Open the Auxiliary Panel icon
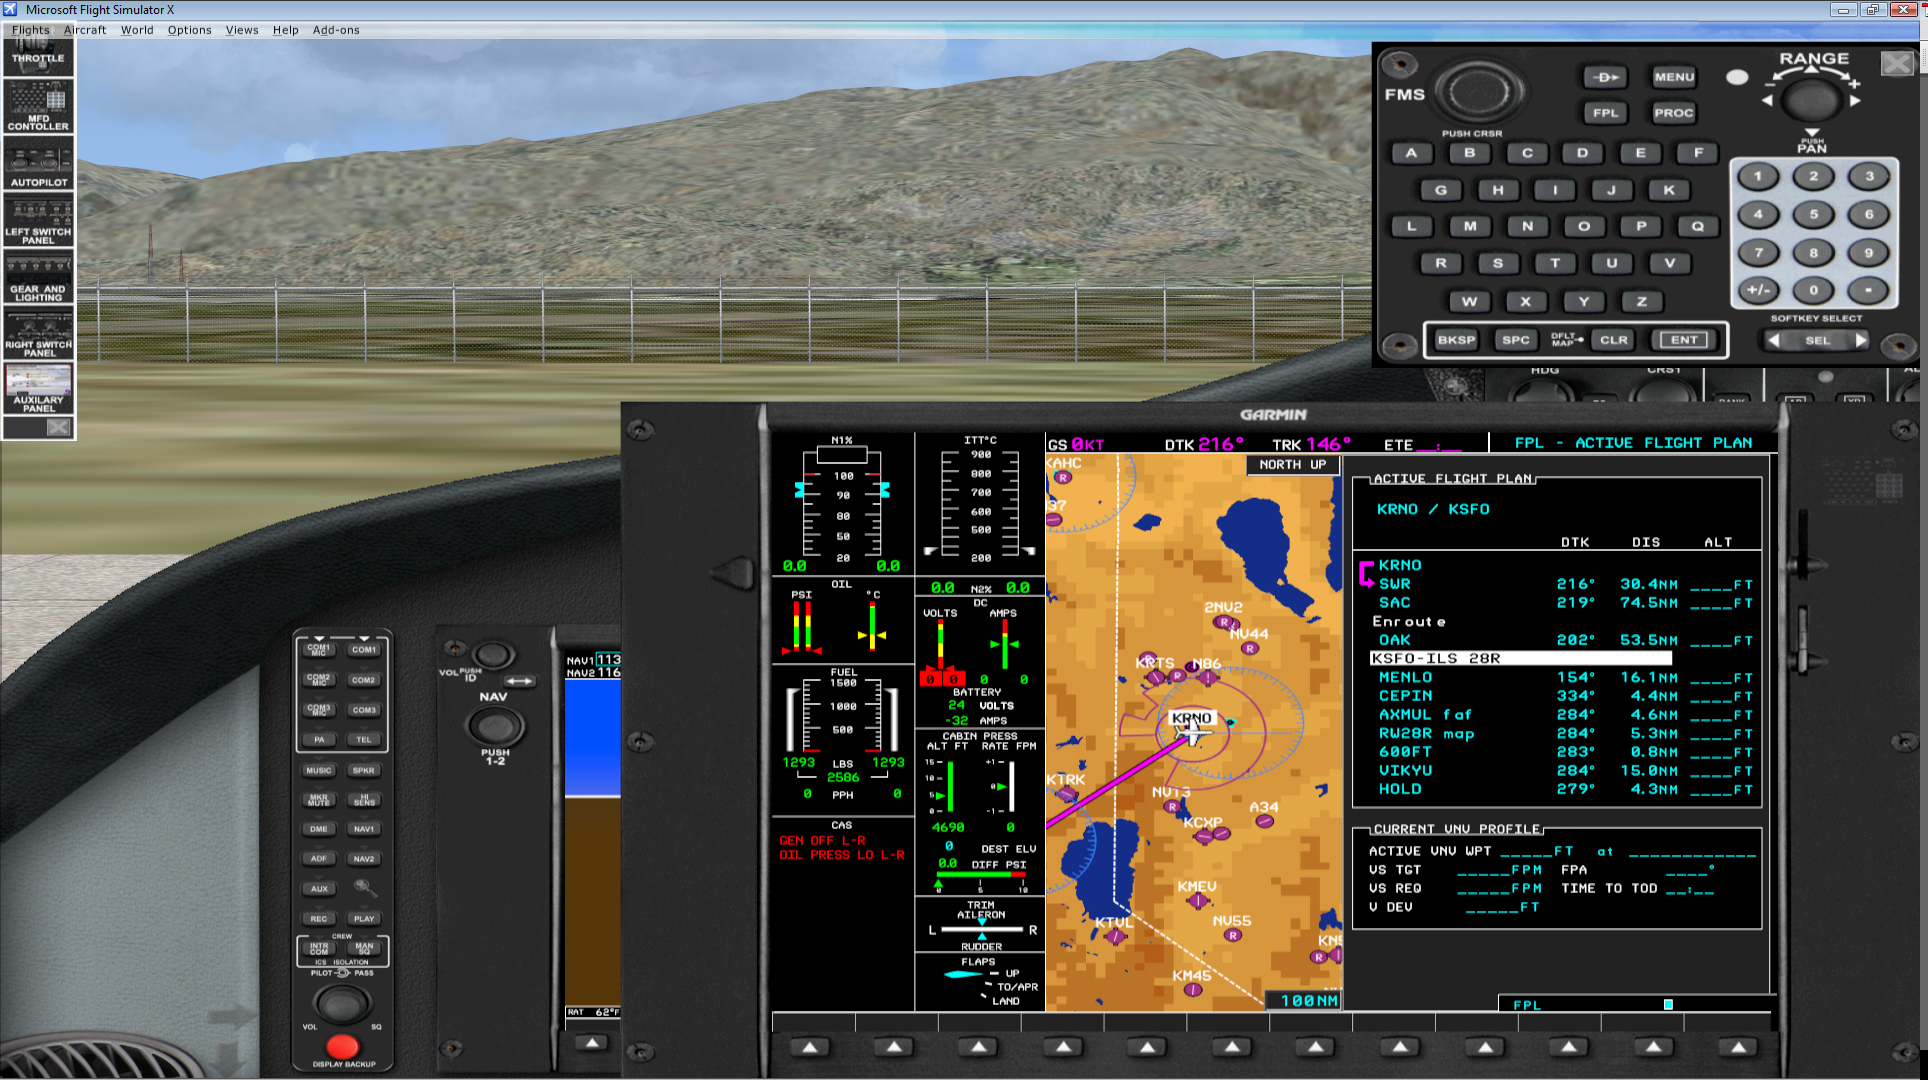The image size is (1928, 1080). 38,389
